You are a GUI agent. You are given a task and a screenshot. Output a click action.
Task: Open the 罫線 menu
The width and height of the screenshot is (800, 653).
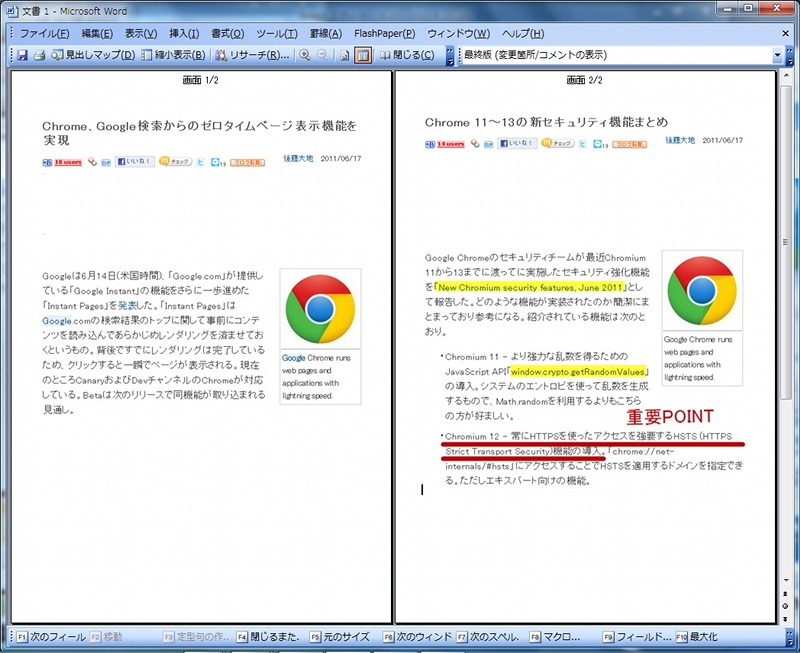point(326,34)
